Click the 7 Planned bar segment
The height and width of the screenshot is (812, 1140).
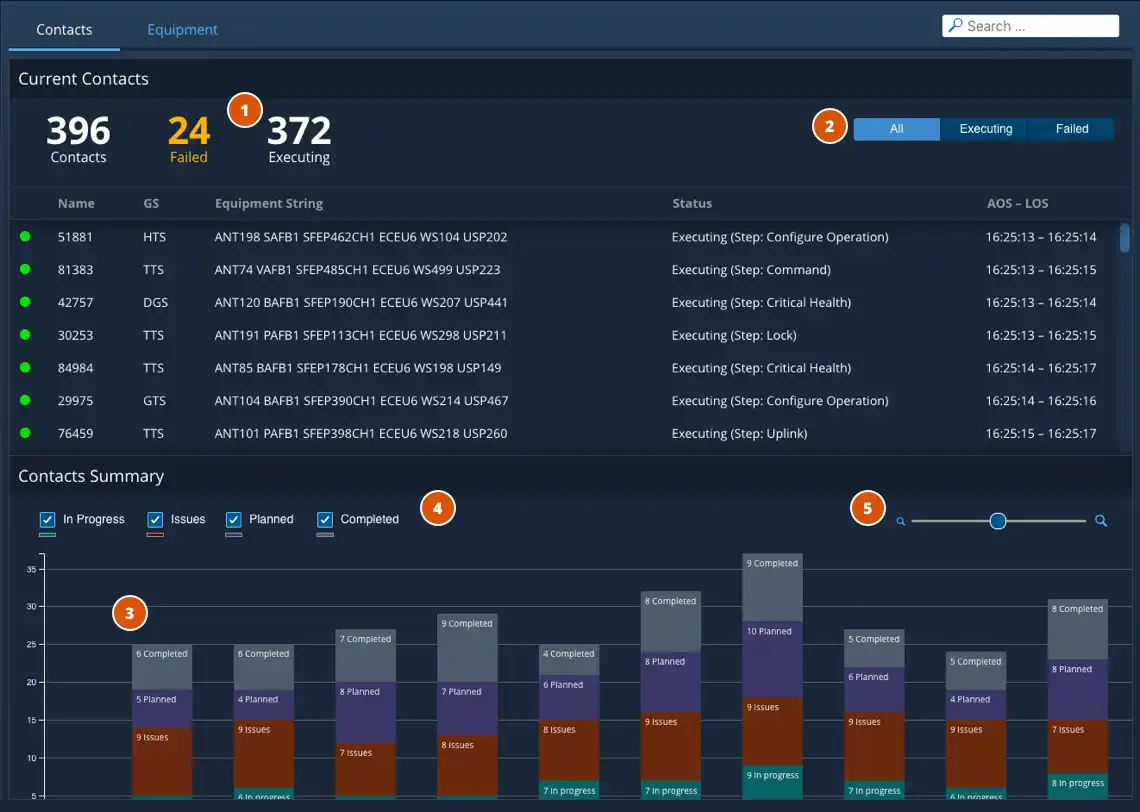pos(467,709)
